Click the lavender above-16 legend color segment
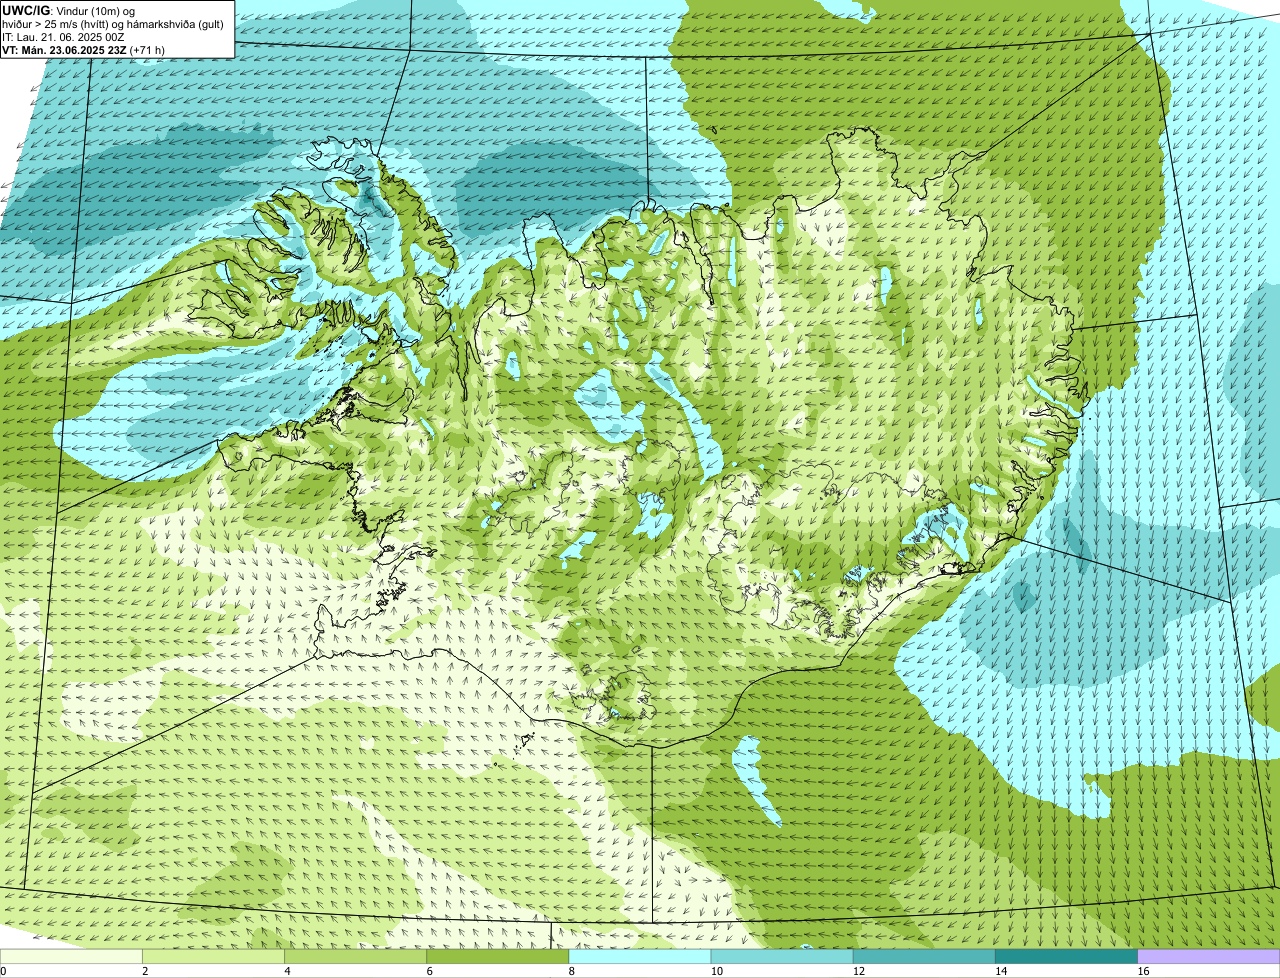 coord(1209,957)
